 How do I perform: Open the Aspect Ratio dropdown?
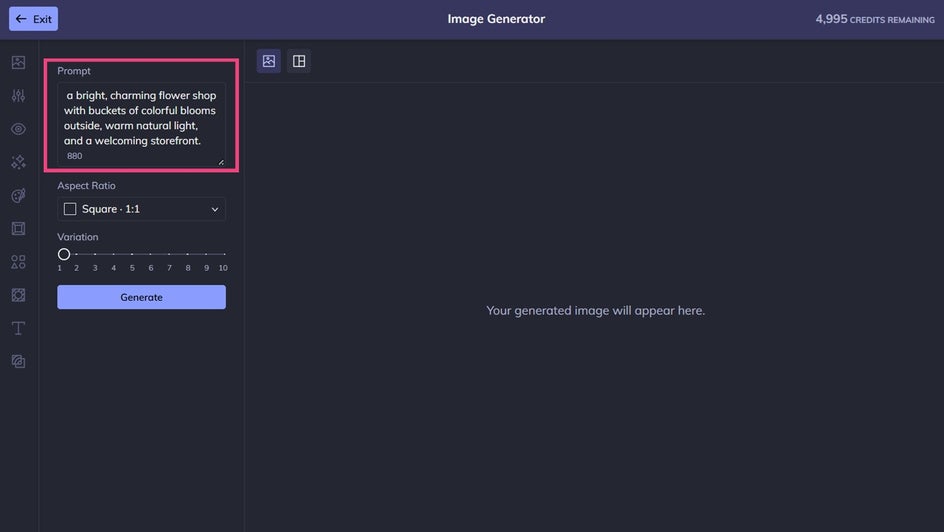pyautogui.click(x=141, y=209)
